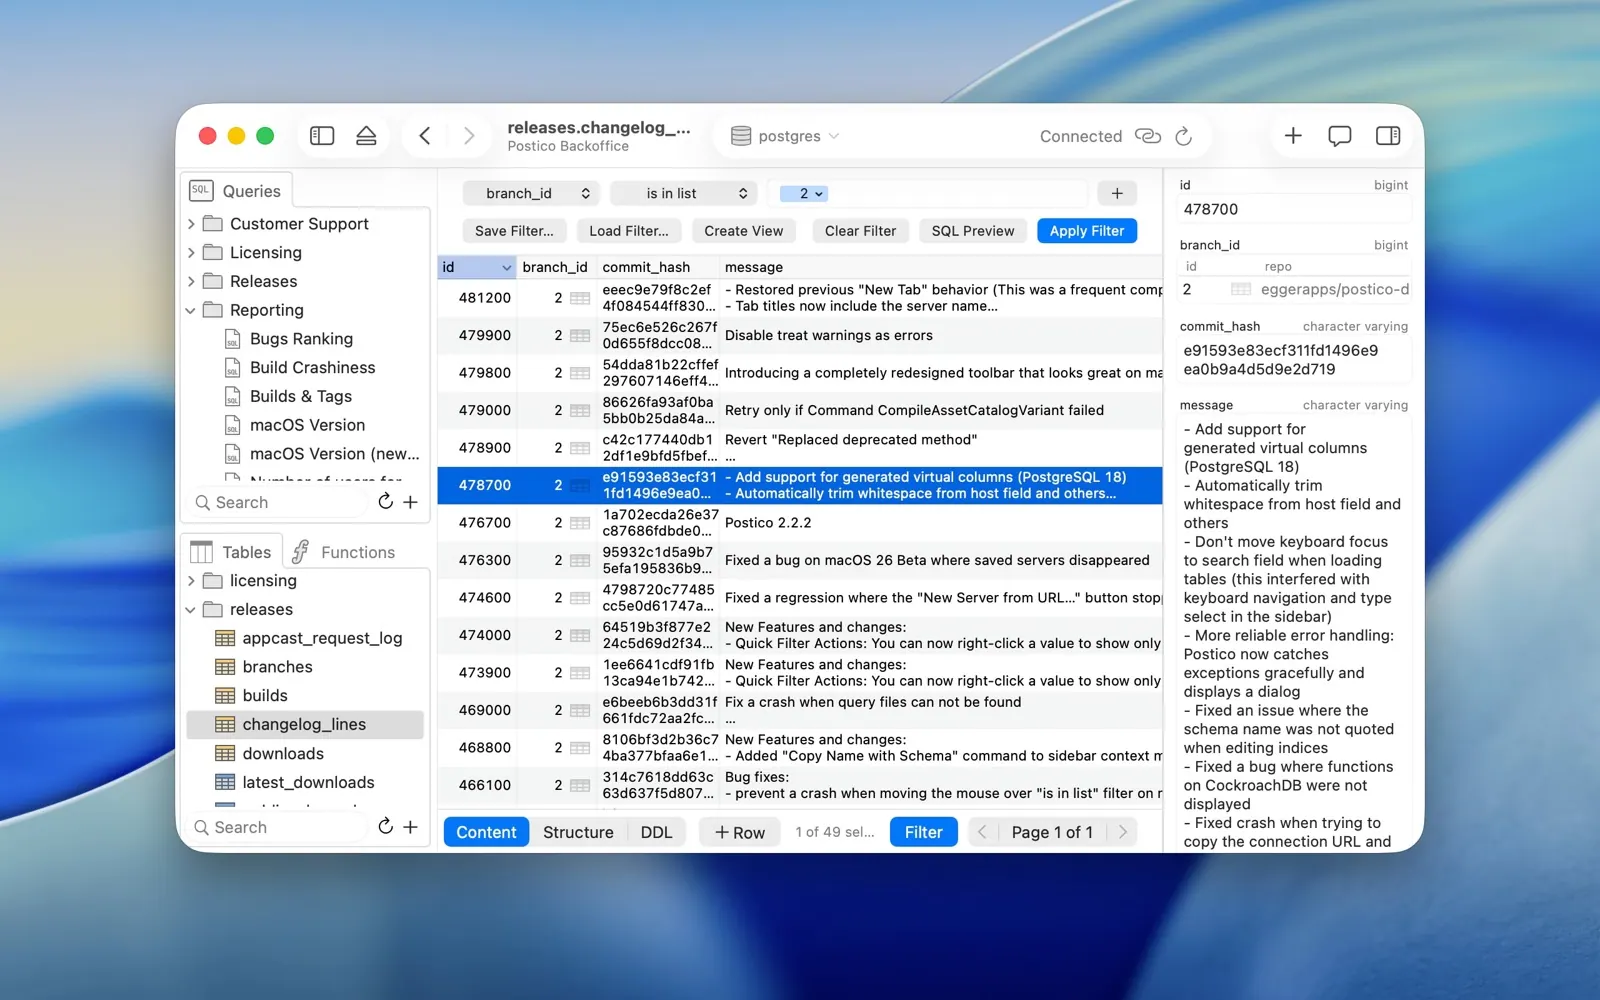Click Clear Filter button
The height and width of the screenshot is (1000, 1600).
(x=860, y=231)
